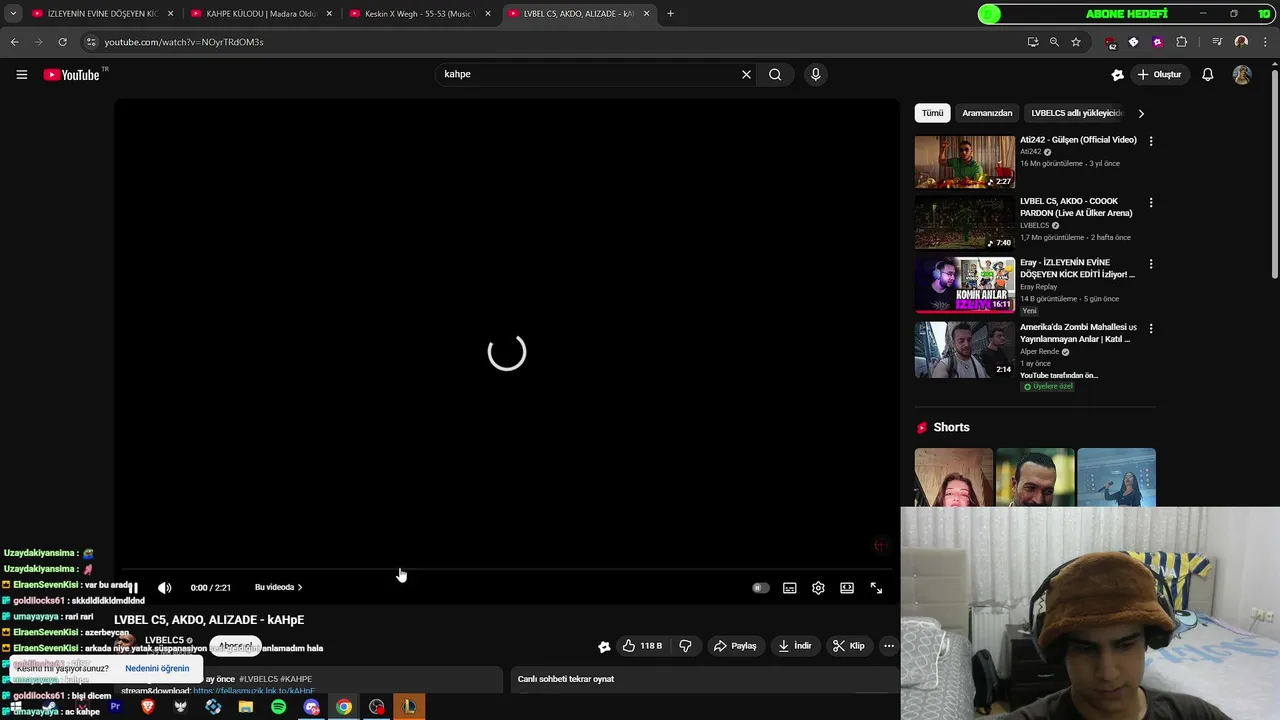
Task: Click 'Nedenini öğrenin' link
Action: point(157,668)
